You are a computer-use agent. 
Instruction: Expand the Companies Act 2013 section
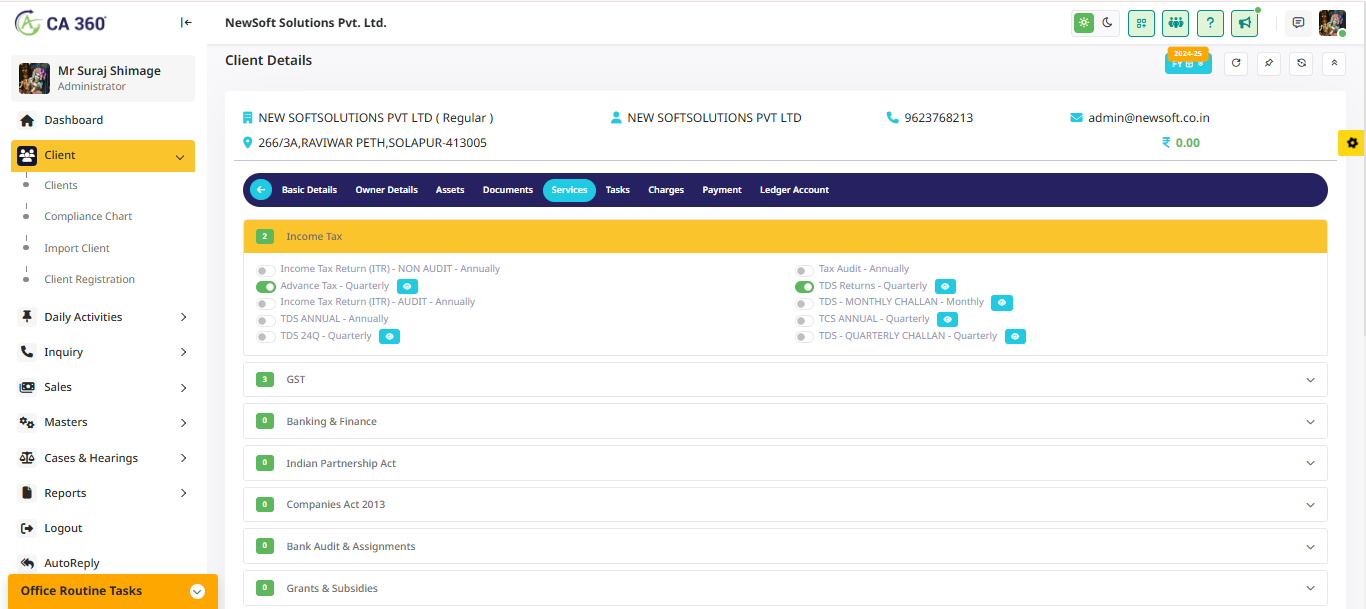[785, 505]
